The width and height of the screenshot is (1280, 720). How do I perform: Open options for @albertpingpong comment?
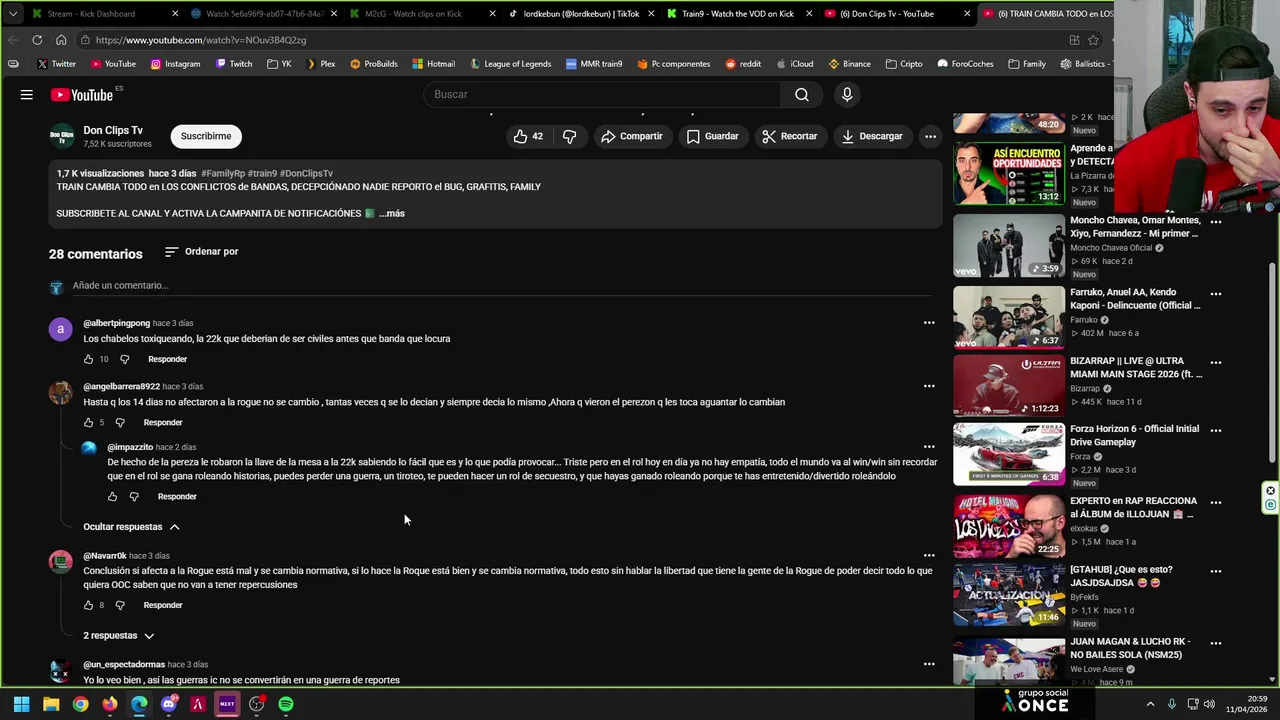[x=929, y=323]
